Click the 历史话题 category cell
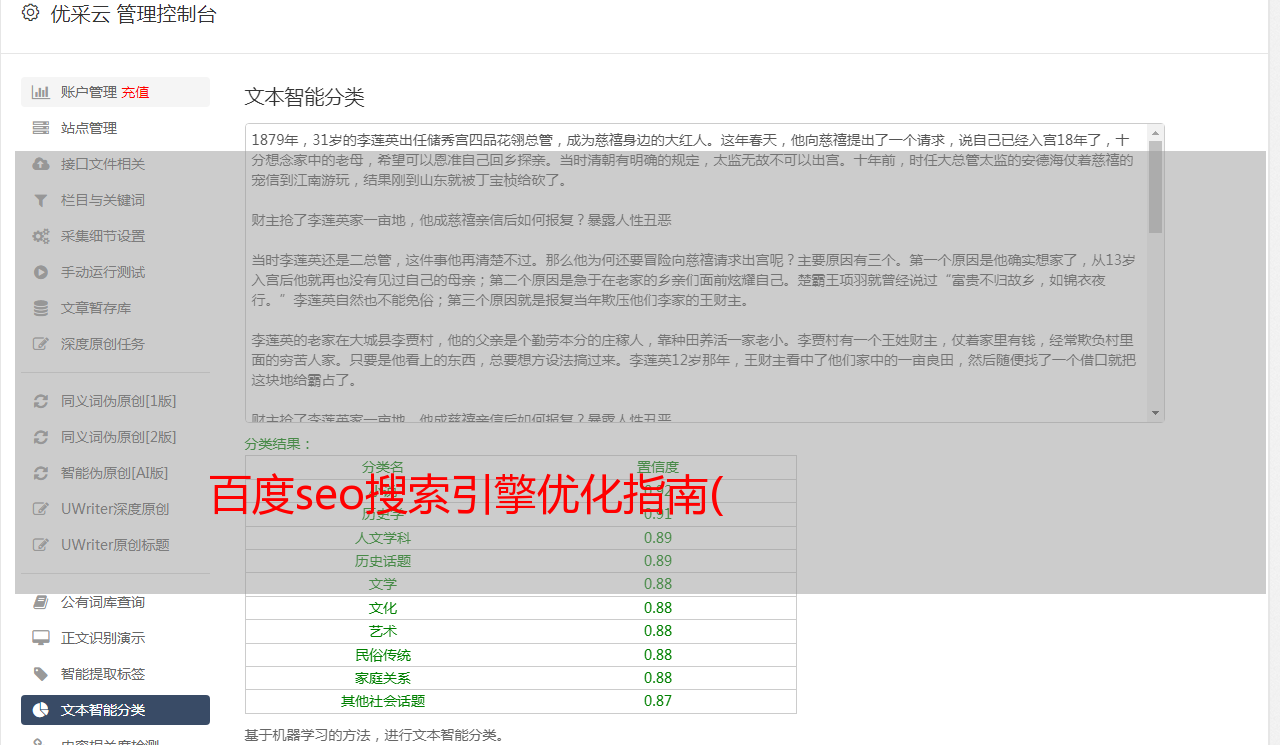The image size is (1280, 745). pos(383,561)
